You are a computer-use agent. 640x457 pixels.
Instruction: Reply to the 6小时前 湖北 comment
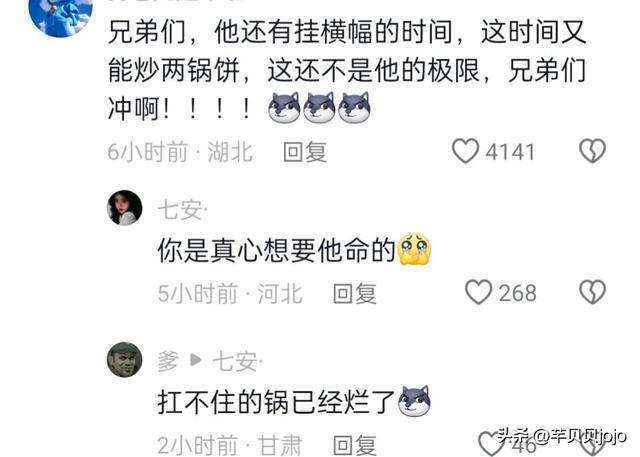pos(305,152)
